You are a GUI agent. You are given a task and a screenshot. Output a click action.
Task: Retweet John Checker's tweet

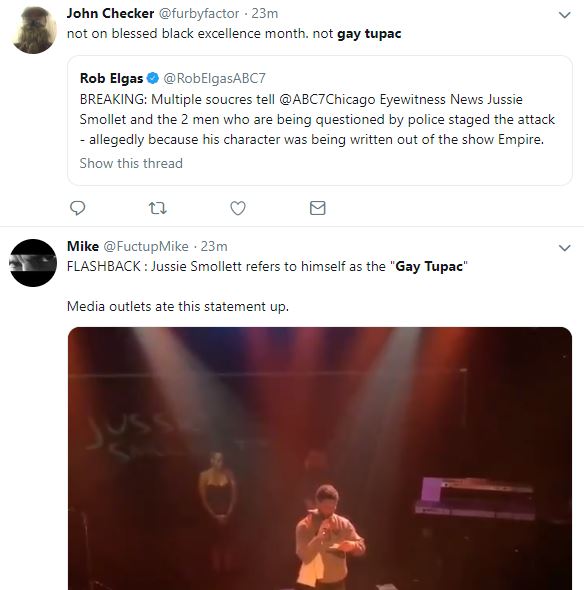coord(158,208)
